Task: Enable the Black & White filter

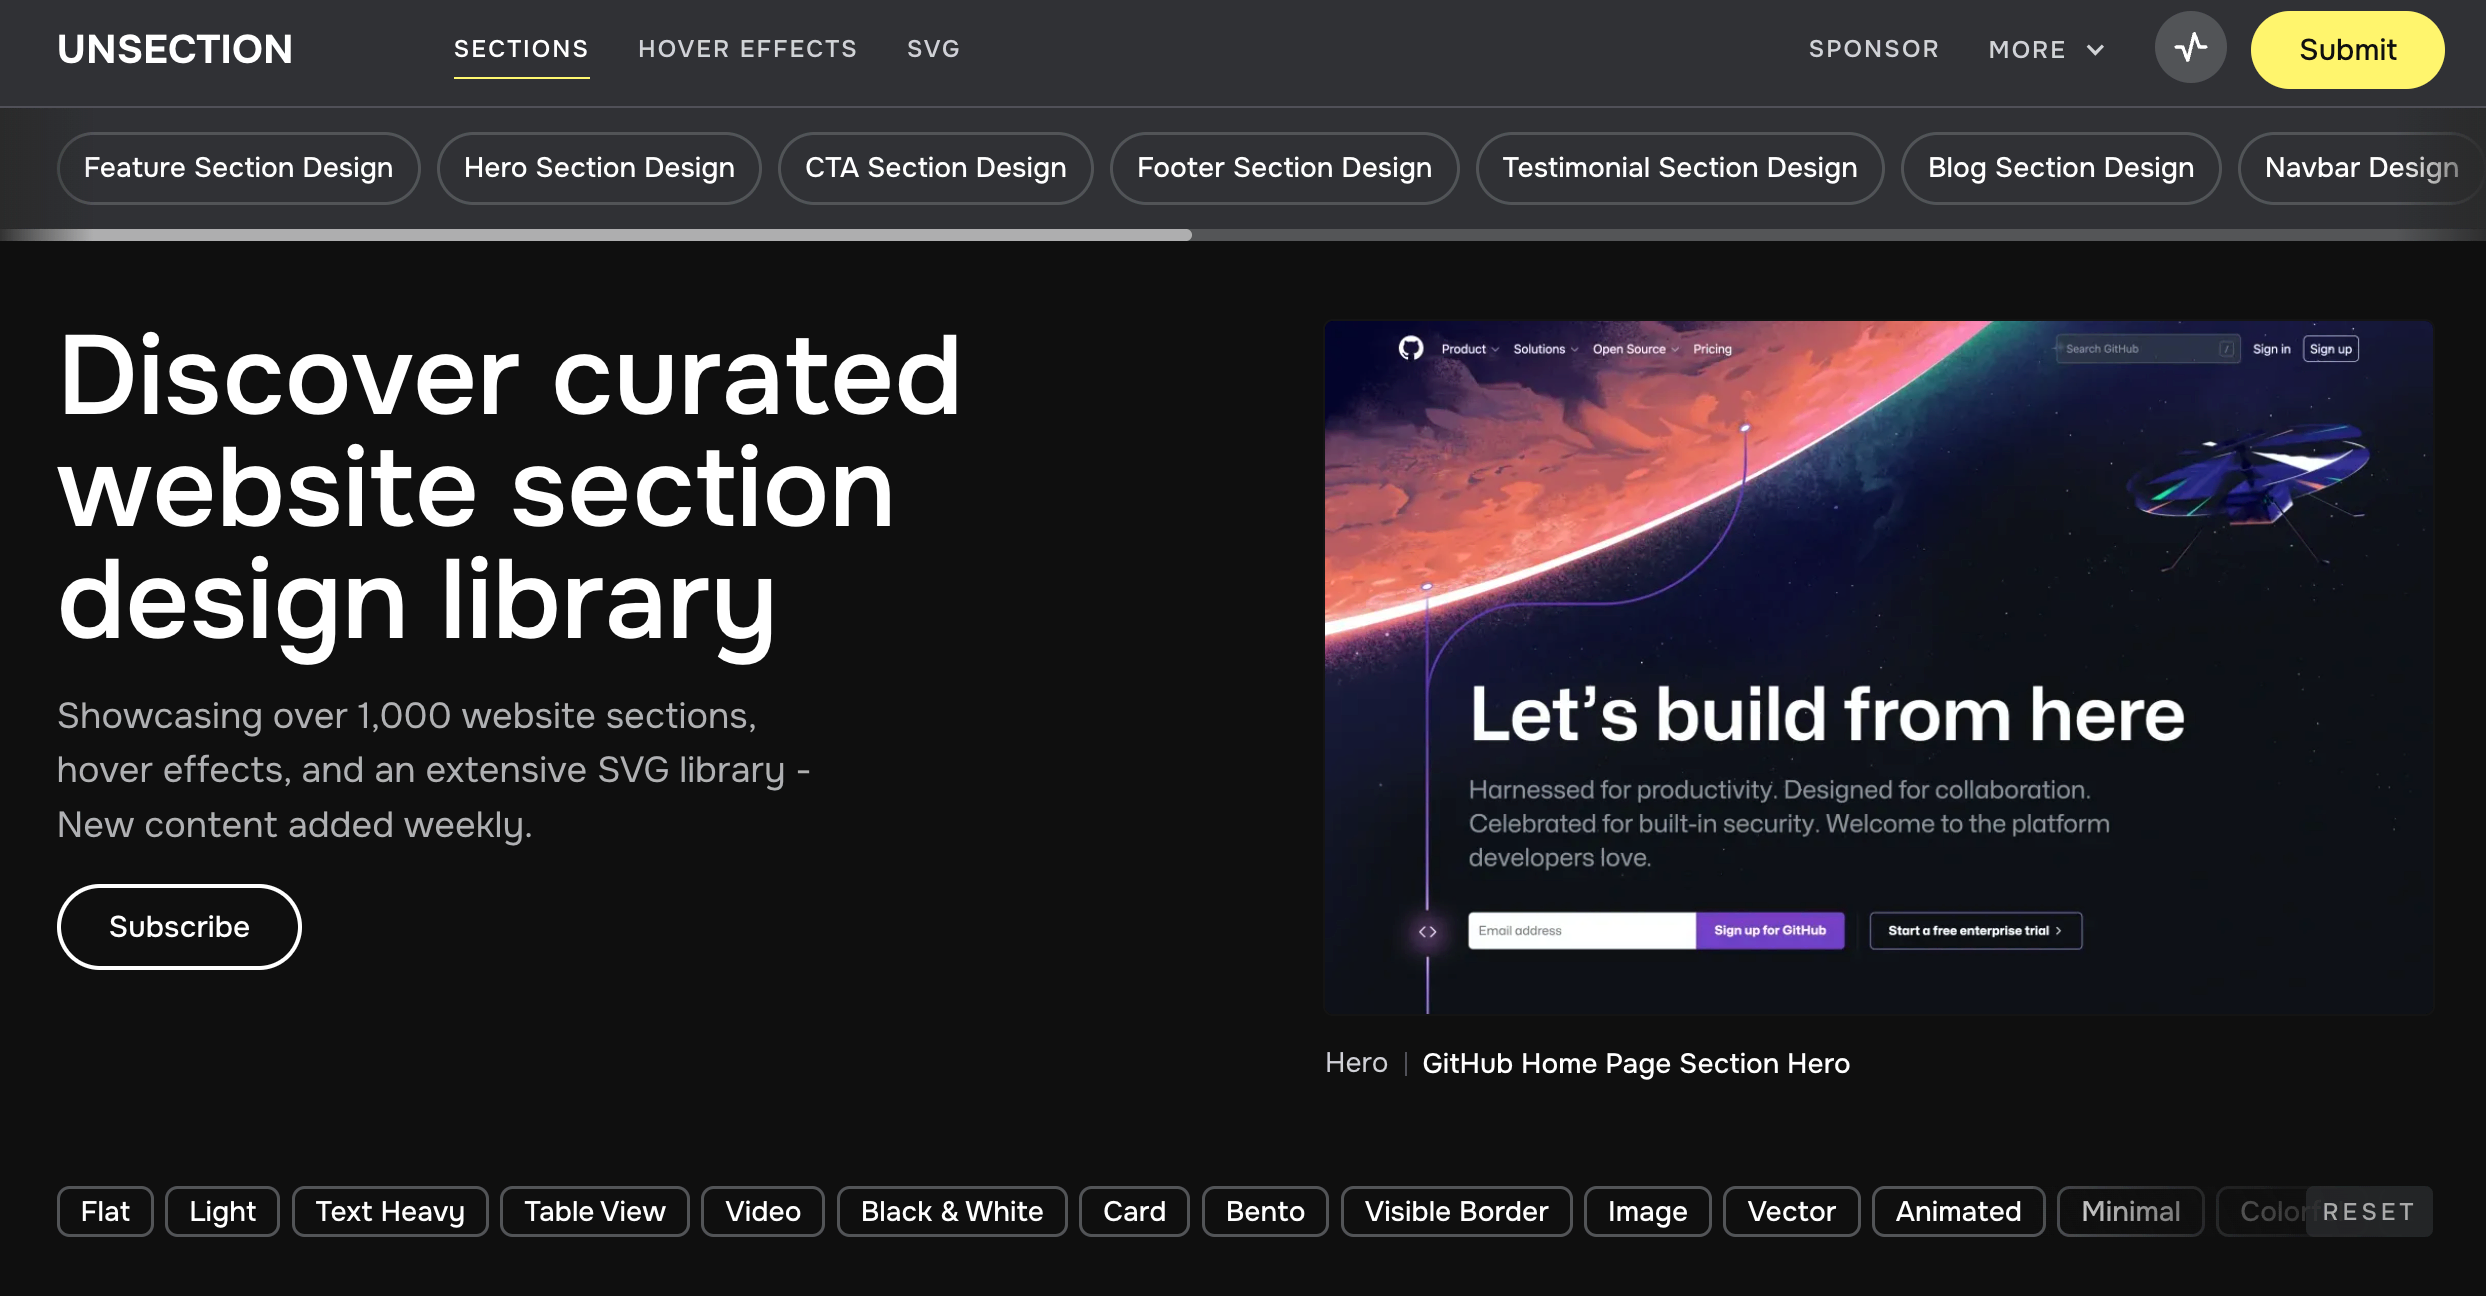Action: click(951, 1211)
